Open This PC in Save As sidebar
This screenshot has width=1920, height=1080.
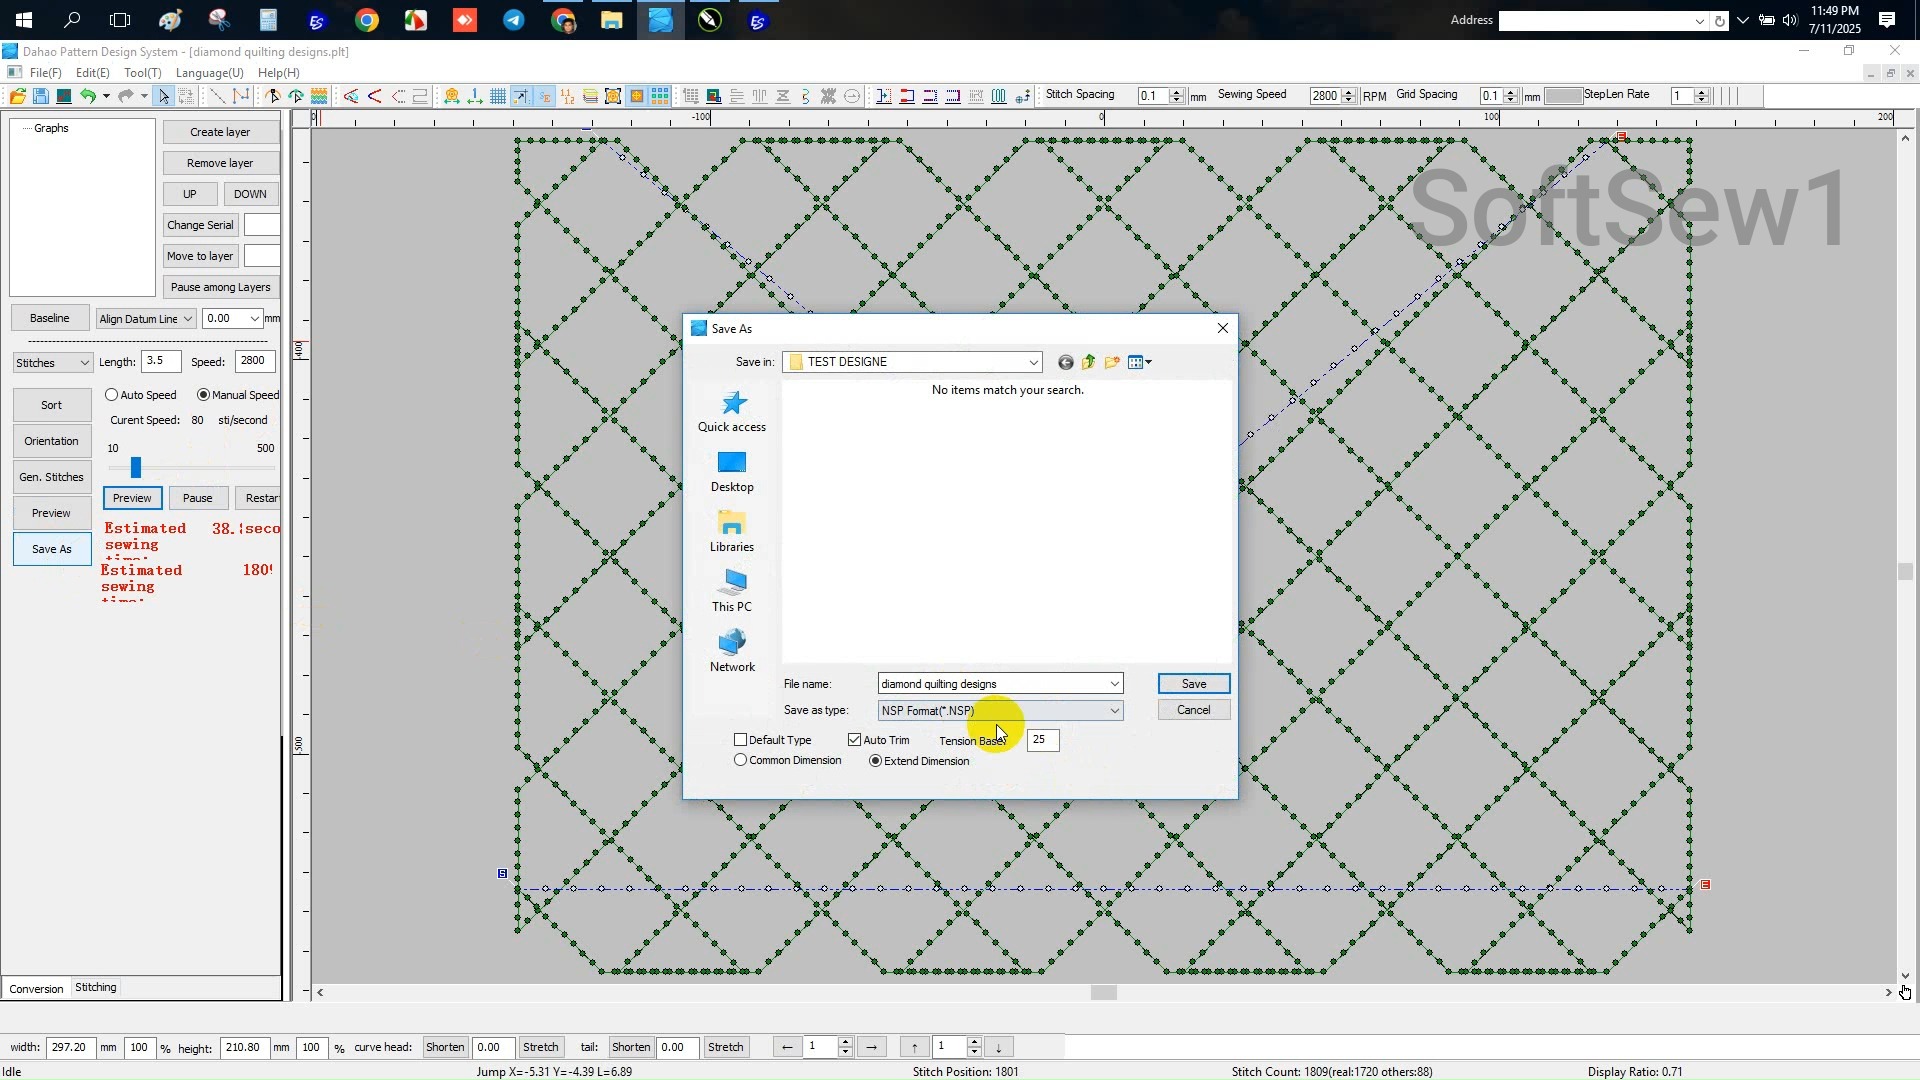tap(732, 592)
